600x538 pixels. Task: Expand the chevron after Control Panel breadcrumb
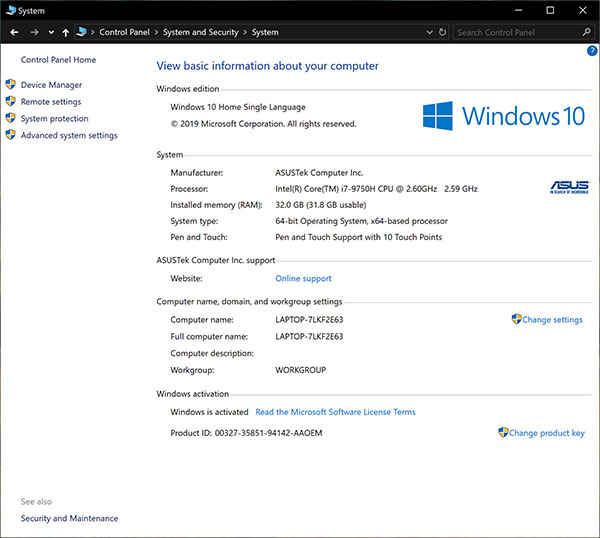(x=155, y=32)
